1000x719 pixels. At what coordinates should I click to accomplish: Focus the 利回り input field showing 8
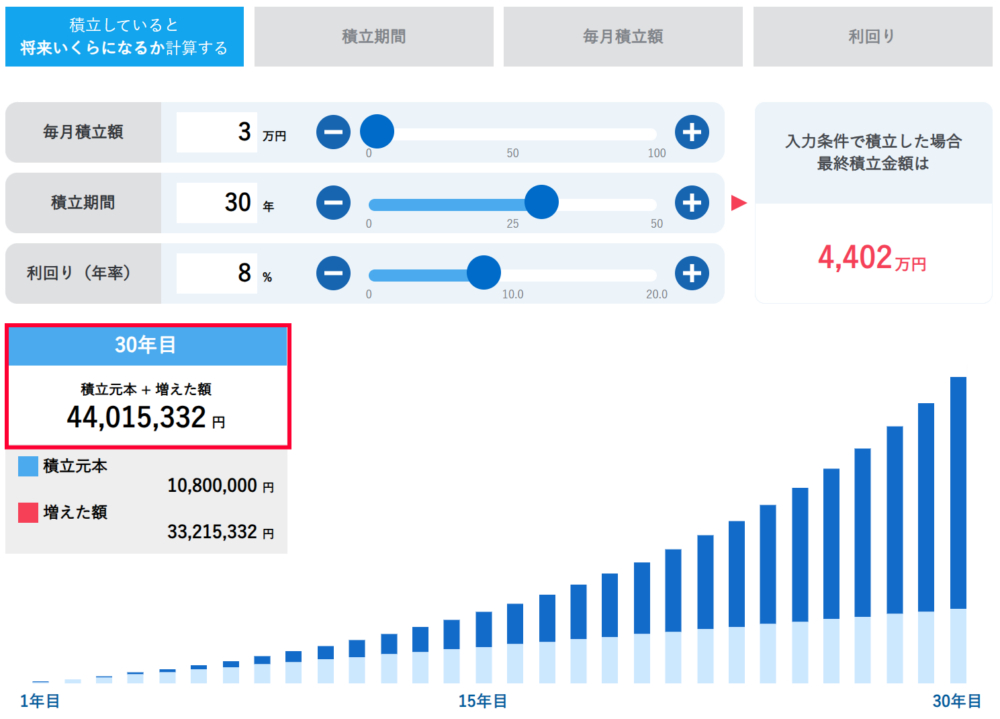tap(216, 273)
